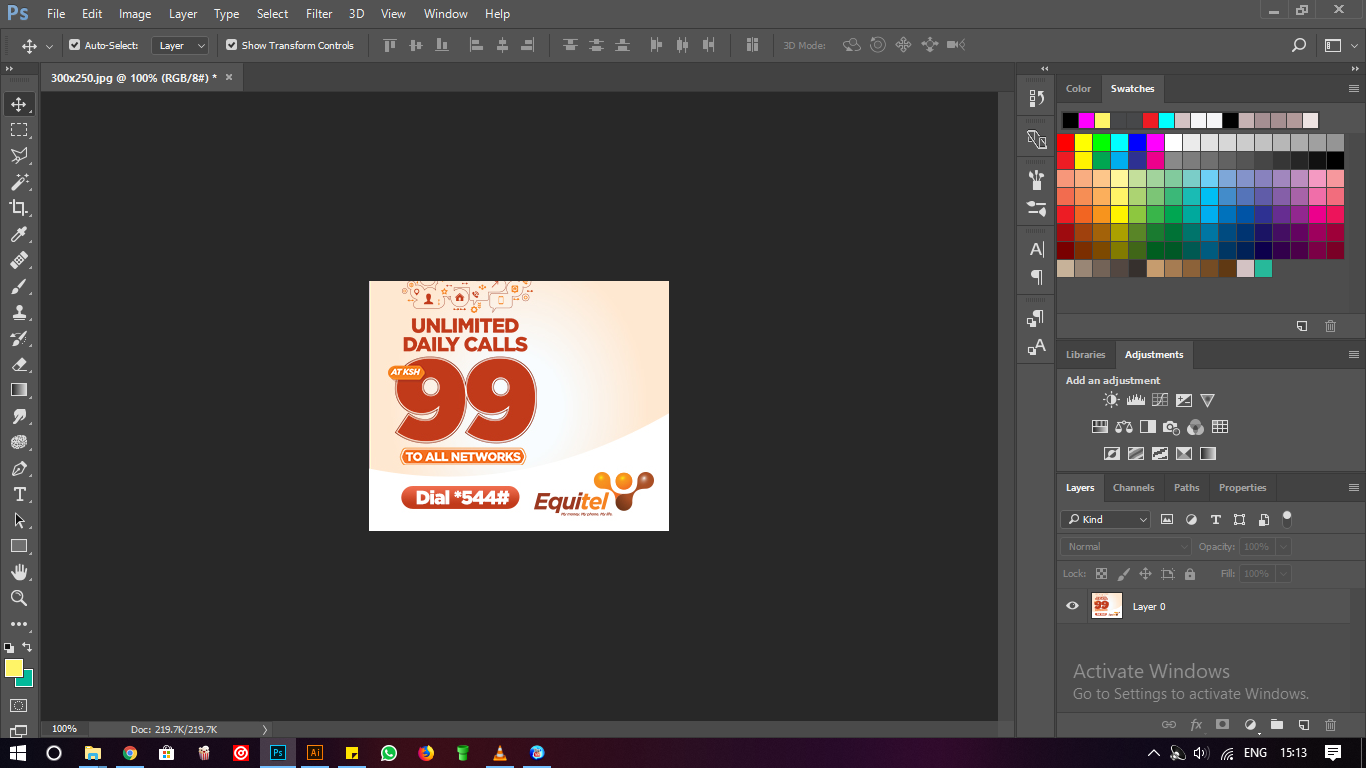Pick the Clone Stamp tool
Screen dimensions: 1366x768
pos(19,312)
